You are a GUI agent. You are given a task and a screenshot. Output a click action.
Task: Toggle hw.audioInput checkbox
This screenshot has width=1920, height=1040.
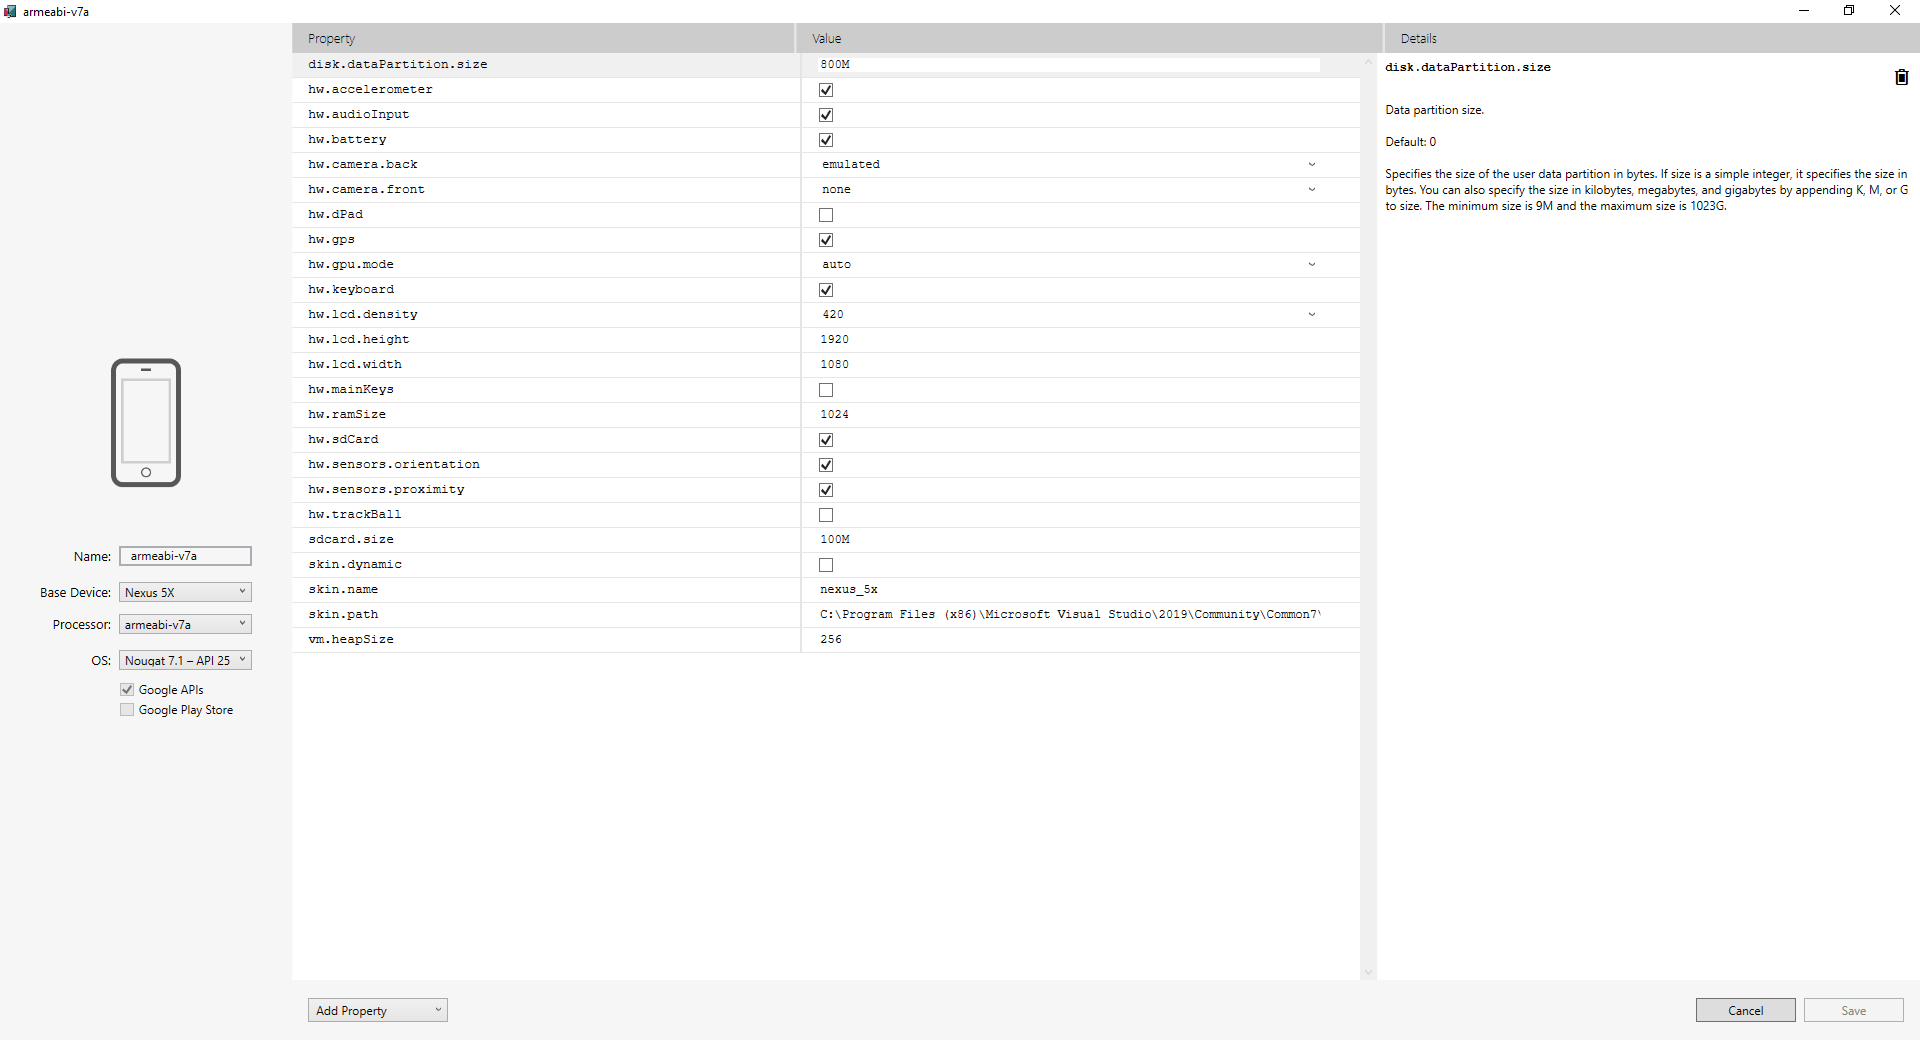point(826,115)
